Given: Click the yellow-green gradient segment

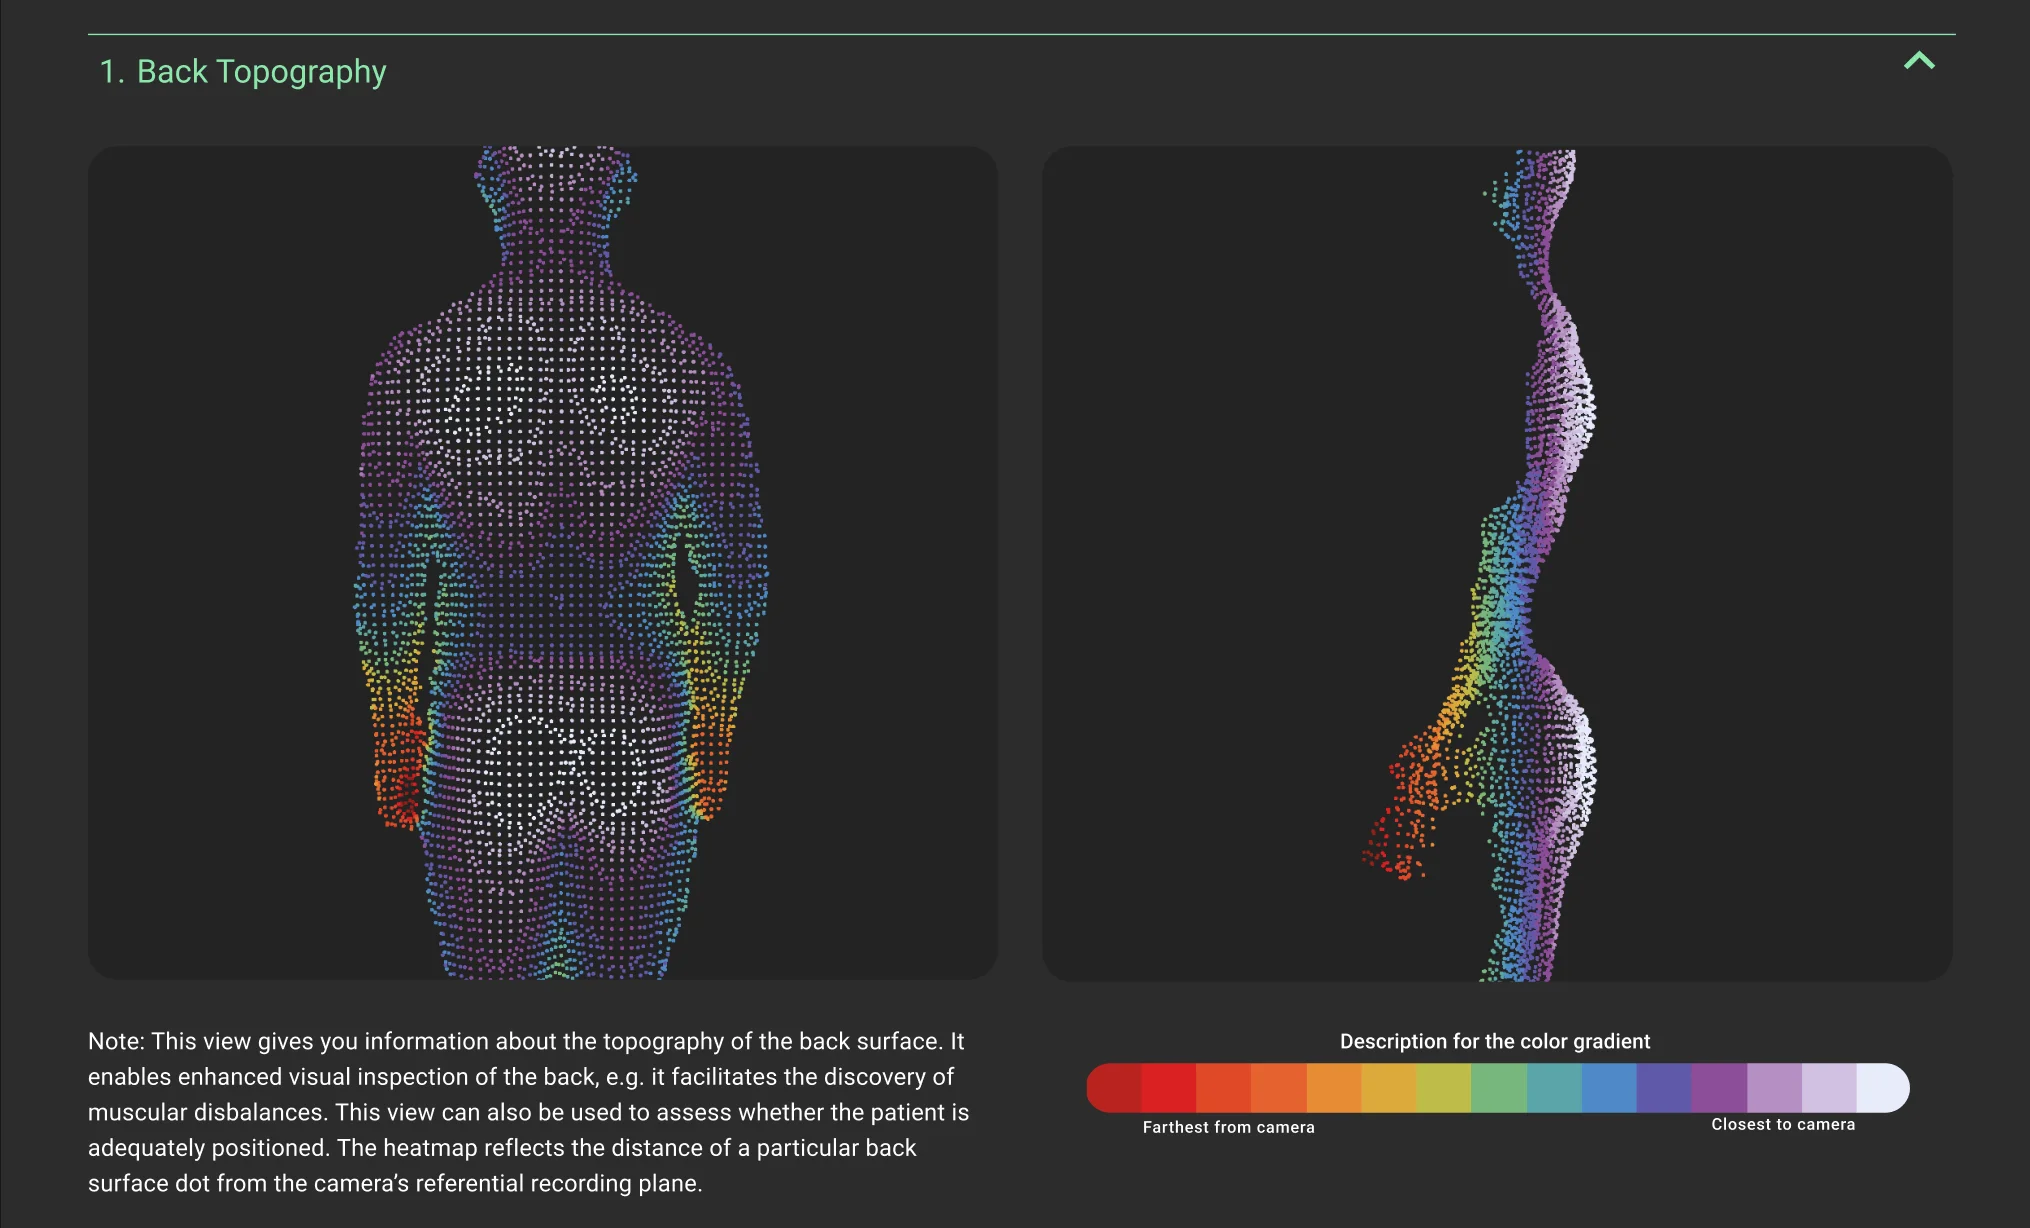Looking at the screenshot, I should point(1444,1088).
